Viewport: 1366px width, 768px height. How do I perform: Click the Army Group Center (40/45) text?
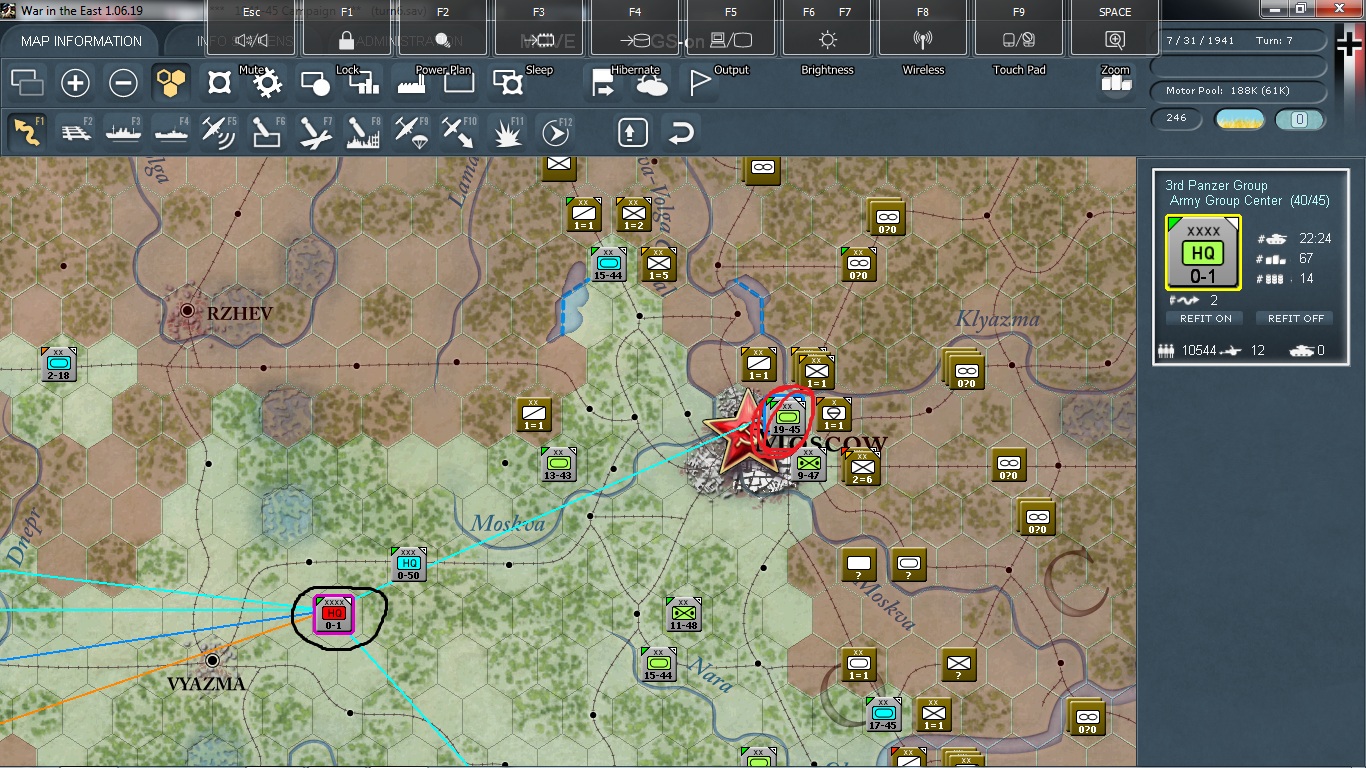[x=1249, y=201]
